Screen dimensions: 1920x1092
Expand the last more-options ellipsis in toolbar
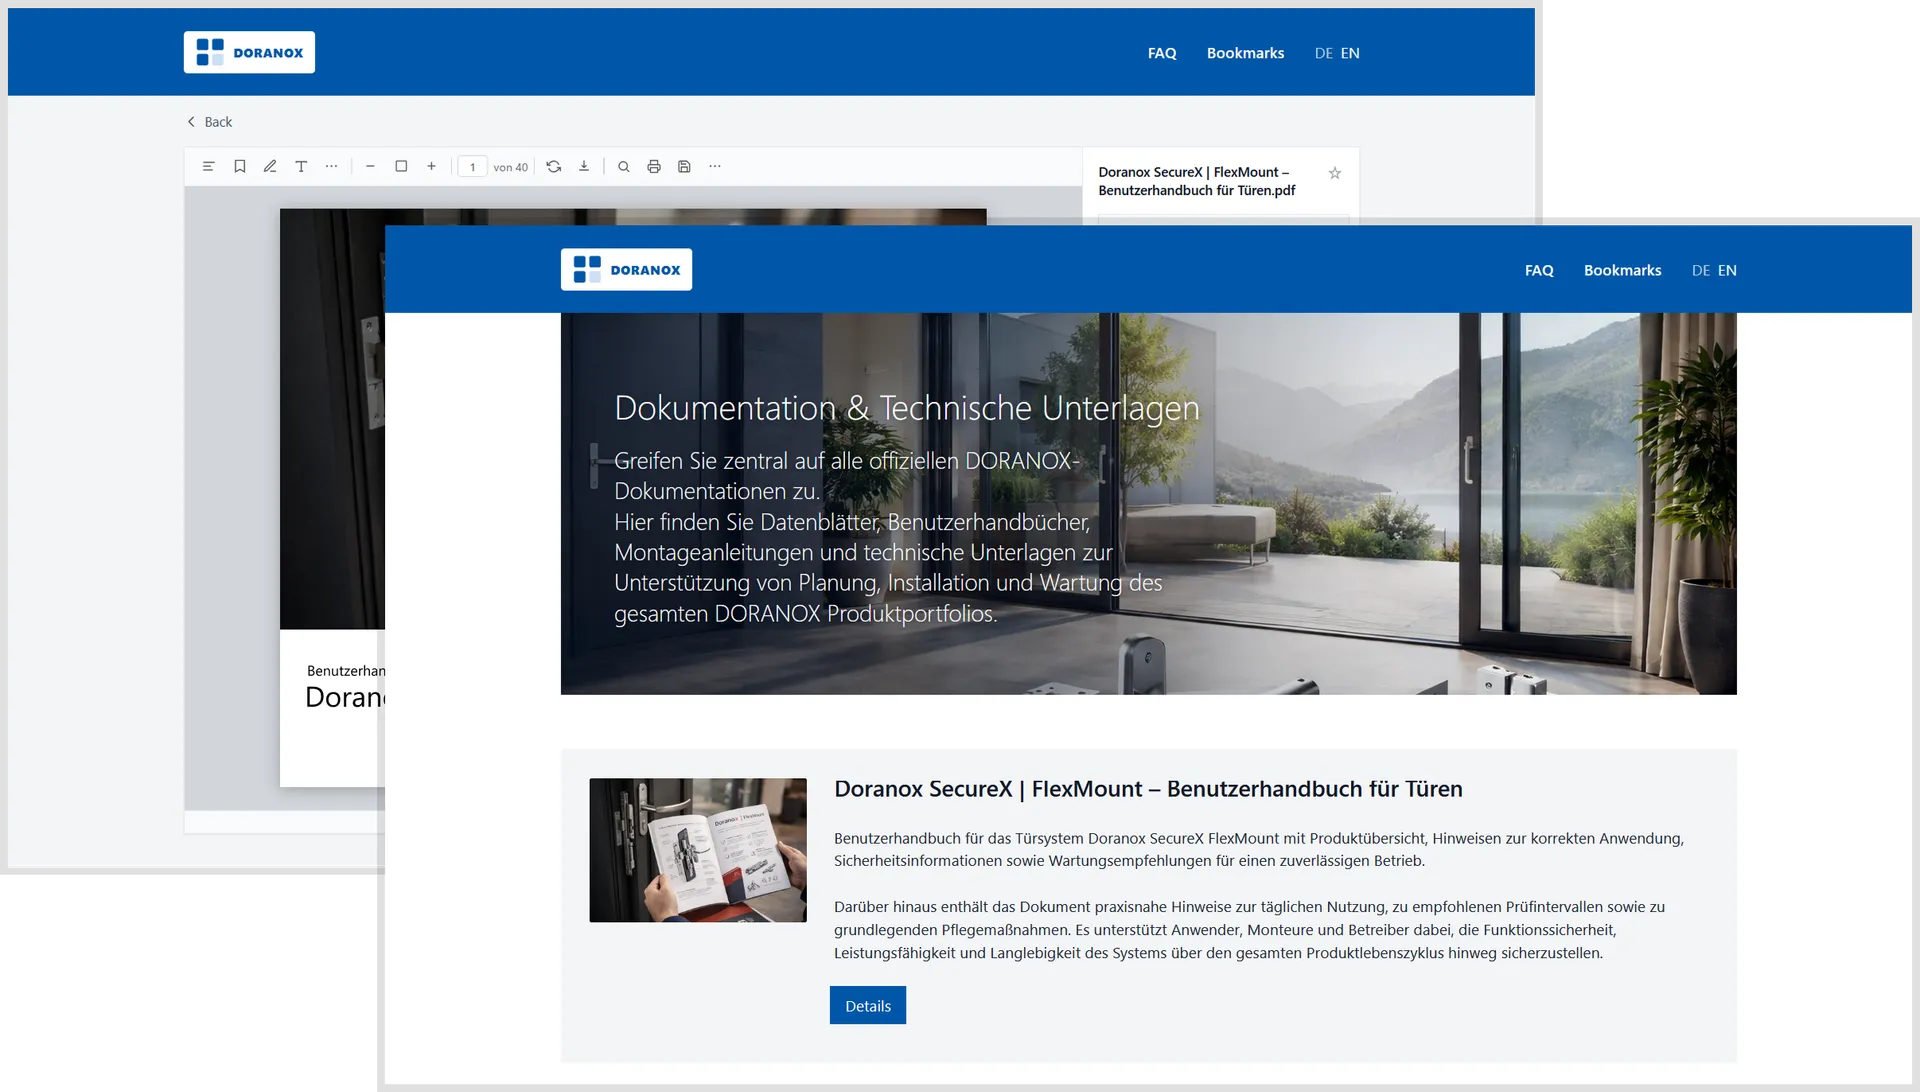pyautogui.click(x=714, y=167)
